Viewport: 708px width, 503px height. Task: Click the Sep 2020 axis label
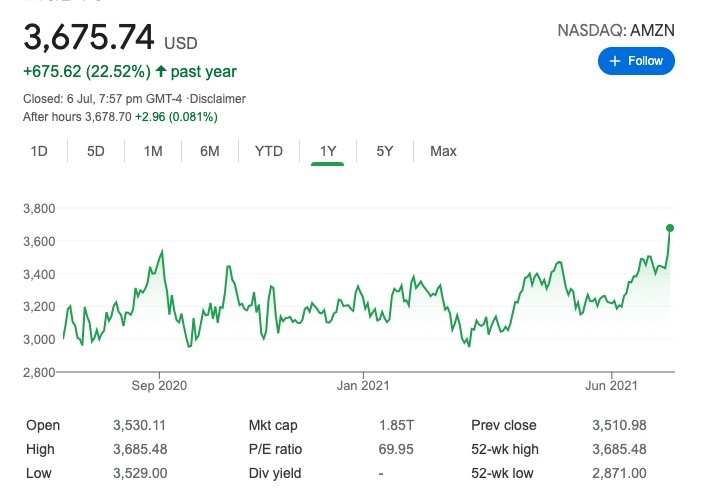pos(159,386)
